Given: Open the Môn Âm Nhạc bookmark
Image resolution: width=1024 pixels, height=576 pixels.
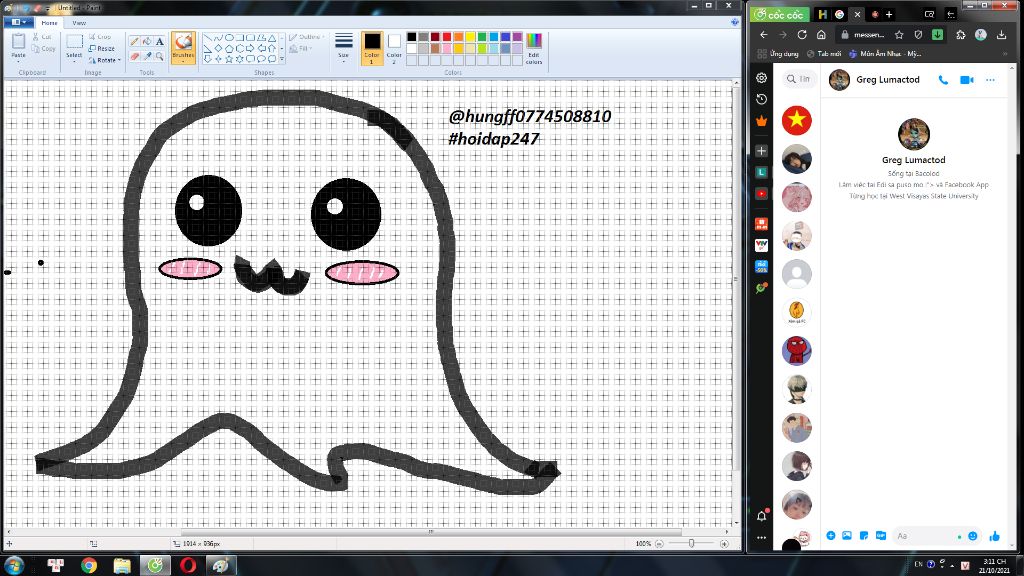Looking at the screenshot, I should [885, 54].
